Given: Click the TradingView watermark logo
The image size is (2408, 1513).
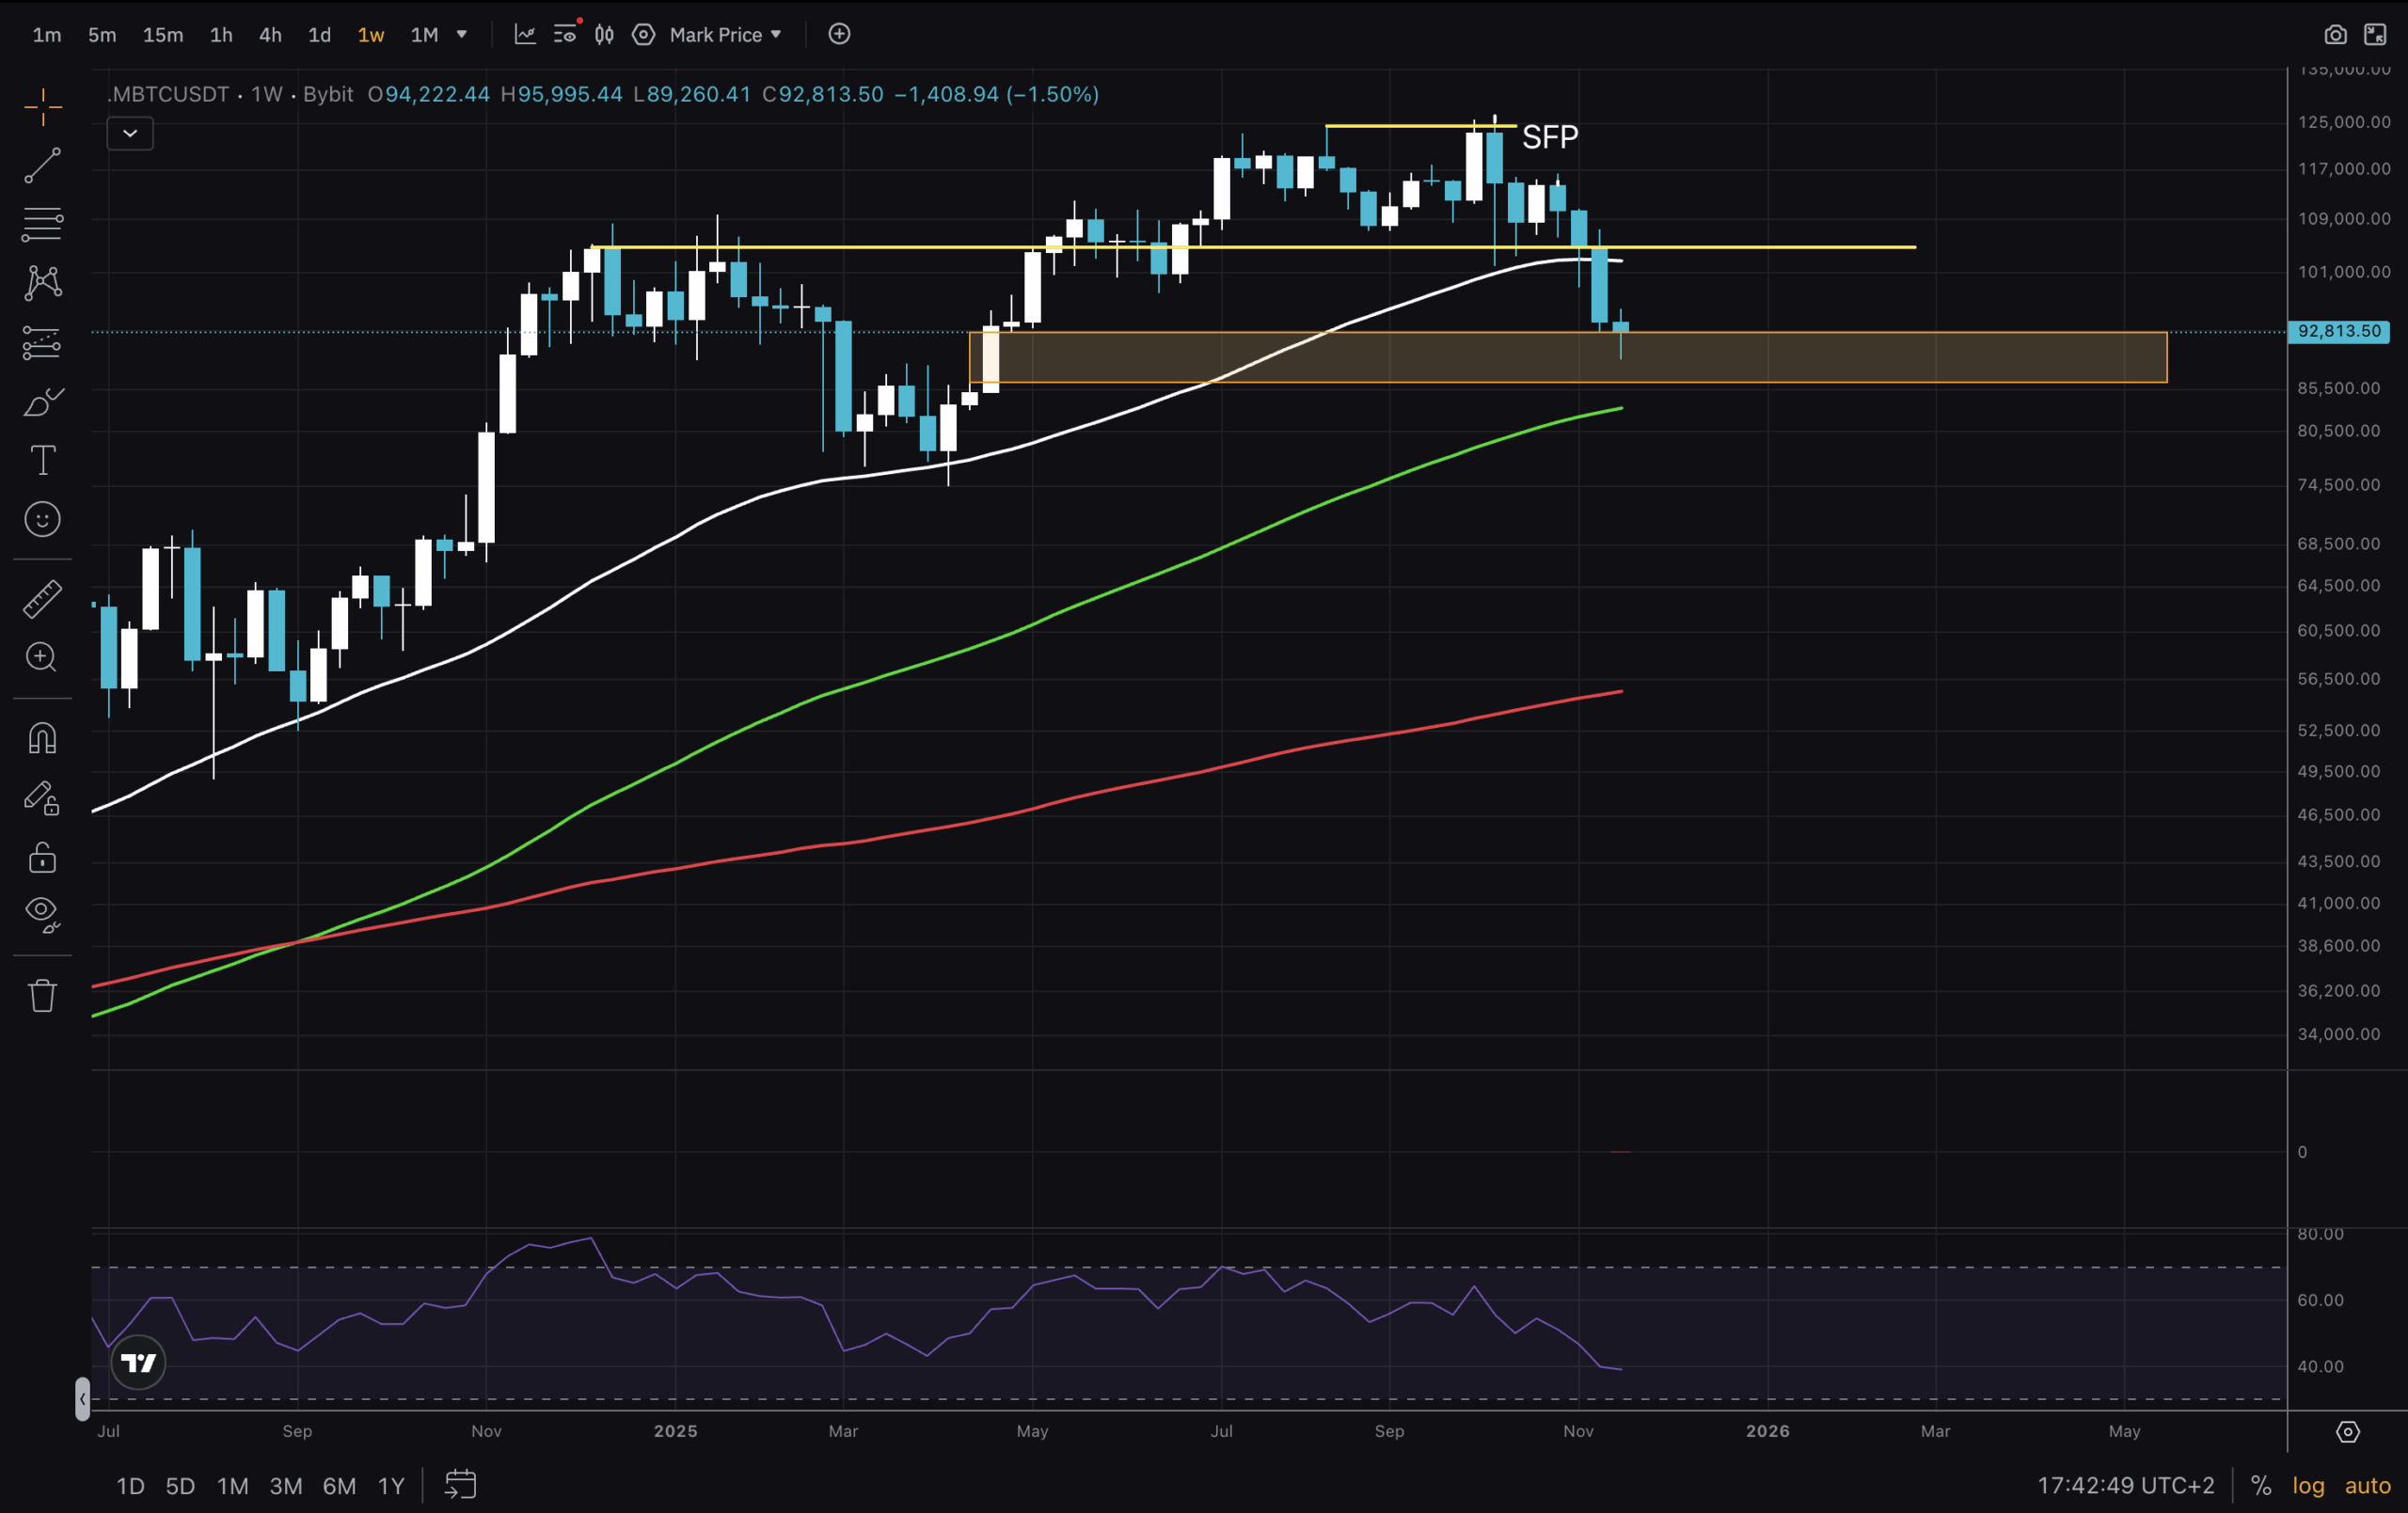Looking at the screenshot, I should pyautogui.click(x=137, y=1362).
